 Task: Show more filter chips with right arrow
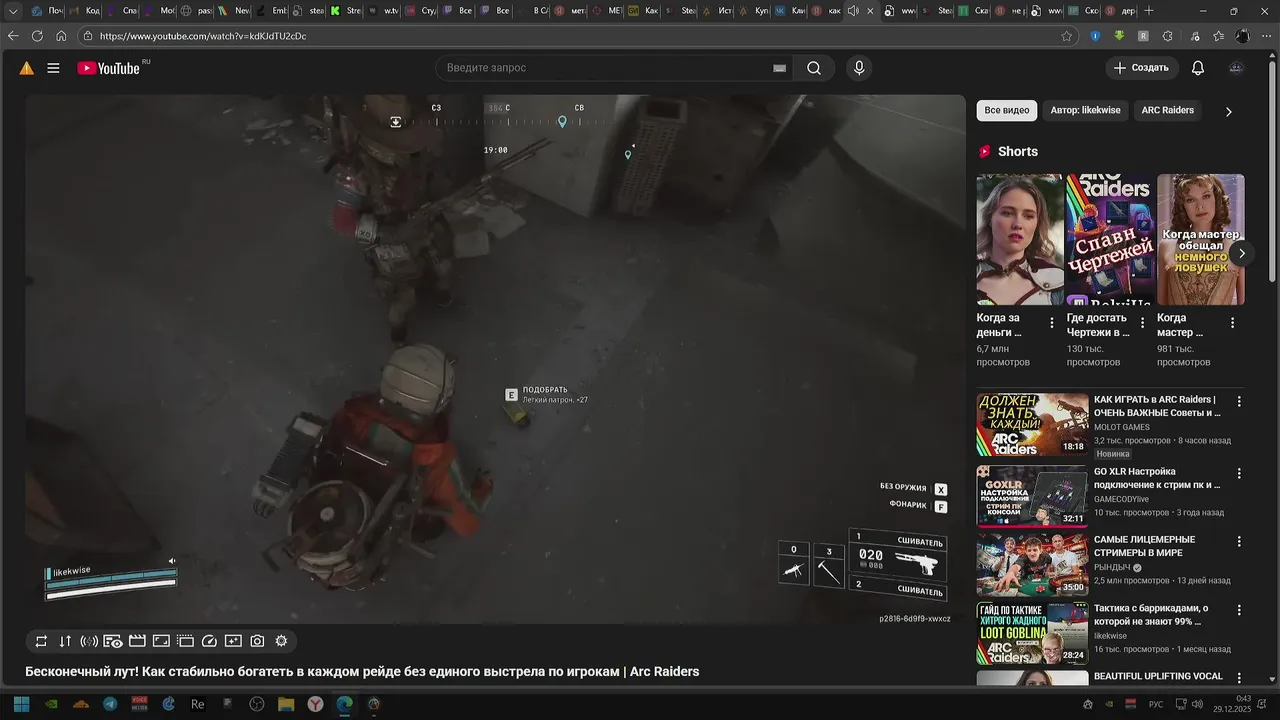coord(1228,111)
